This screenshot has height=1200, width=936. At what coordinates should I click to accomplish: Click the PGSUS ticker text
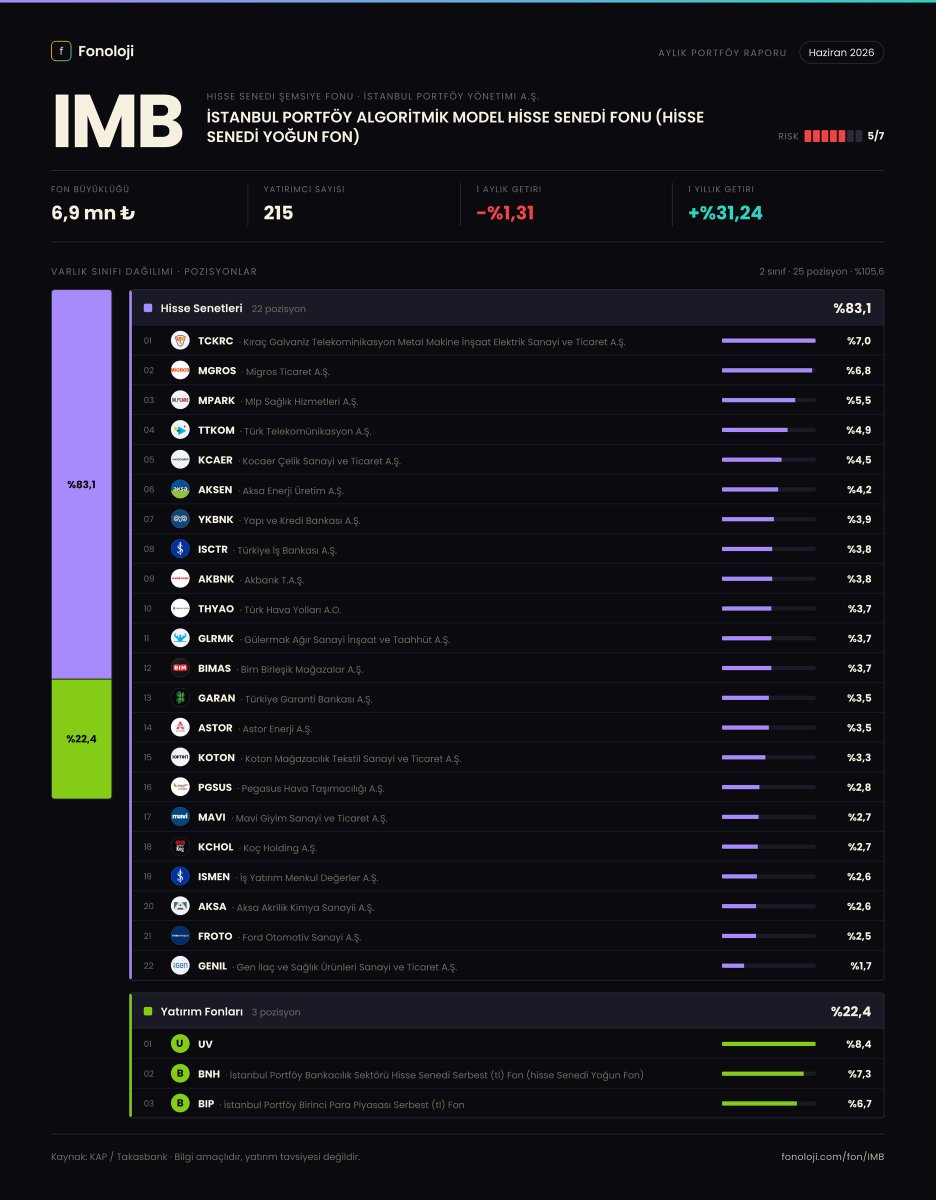[215, 787]
